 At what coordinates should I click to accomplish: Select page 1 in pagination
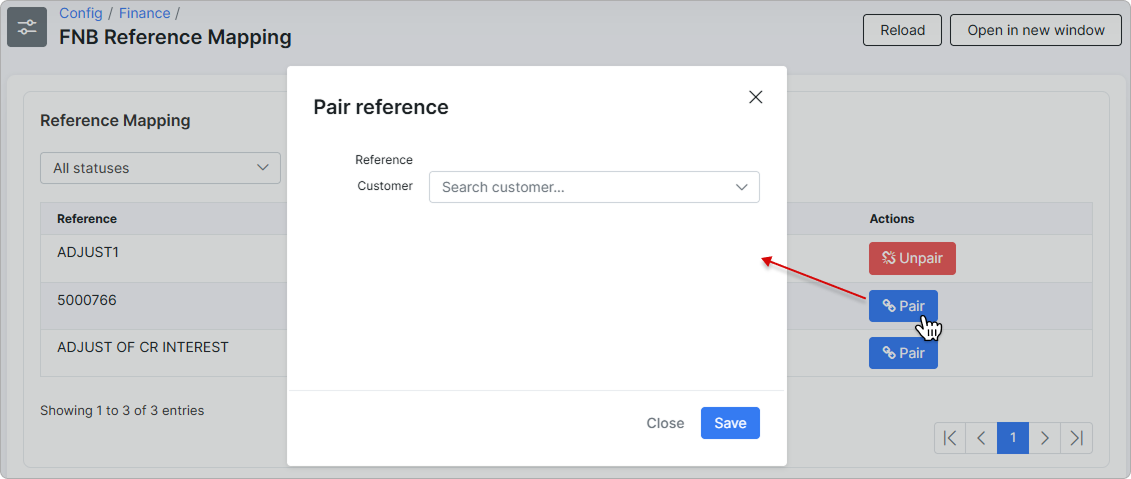pos(1013,438)
